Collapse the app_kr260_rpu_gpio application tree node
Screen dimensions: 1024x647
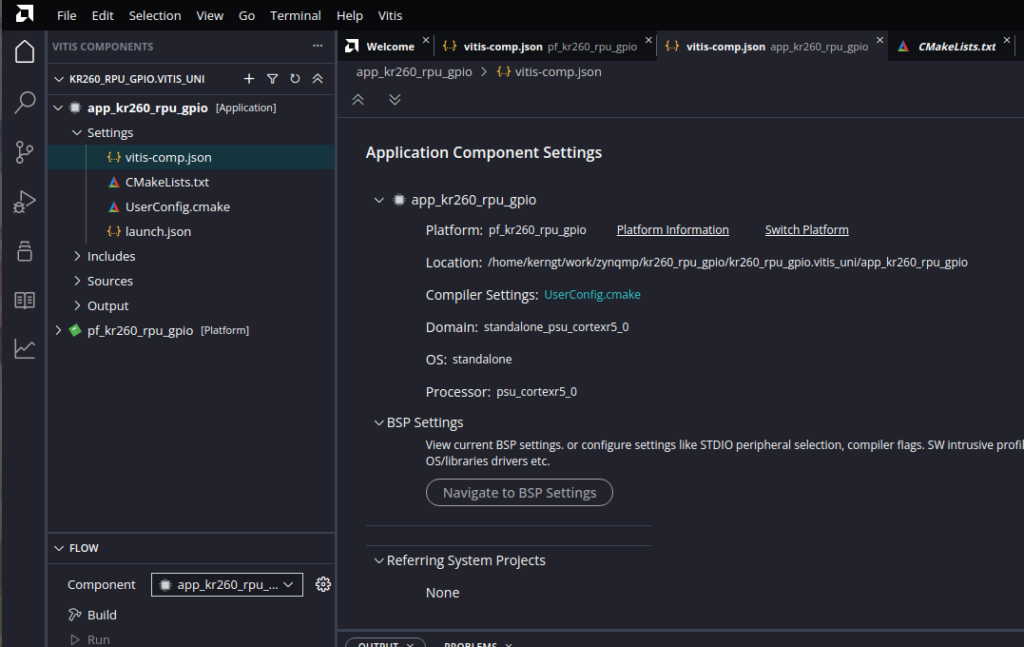[58, 108]
